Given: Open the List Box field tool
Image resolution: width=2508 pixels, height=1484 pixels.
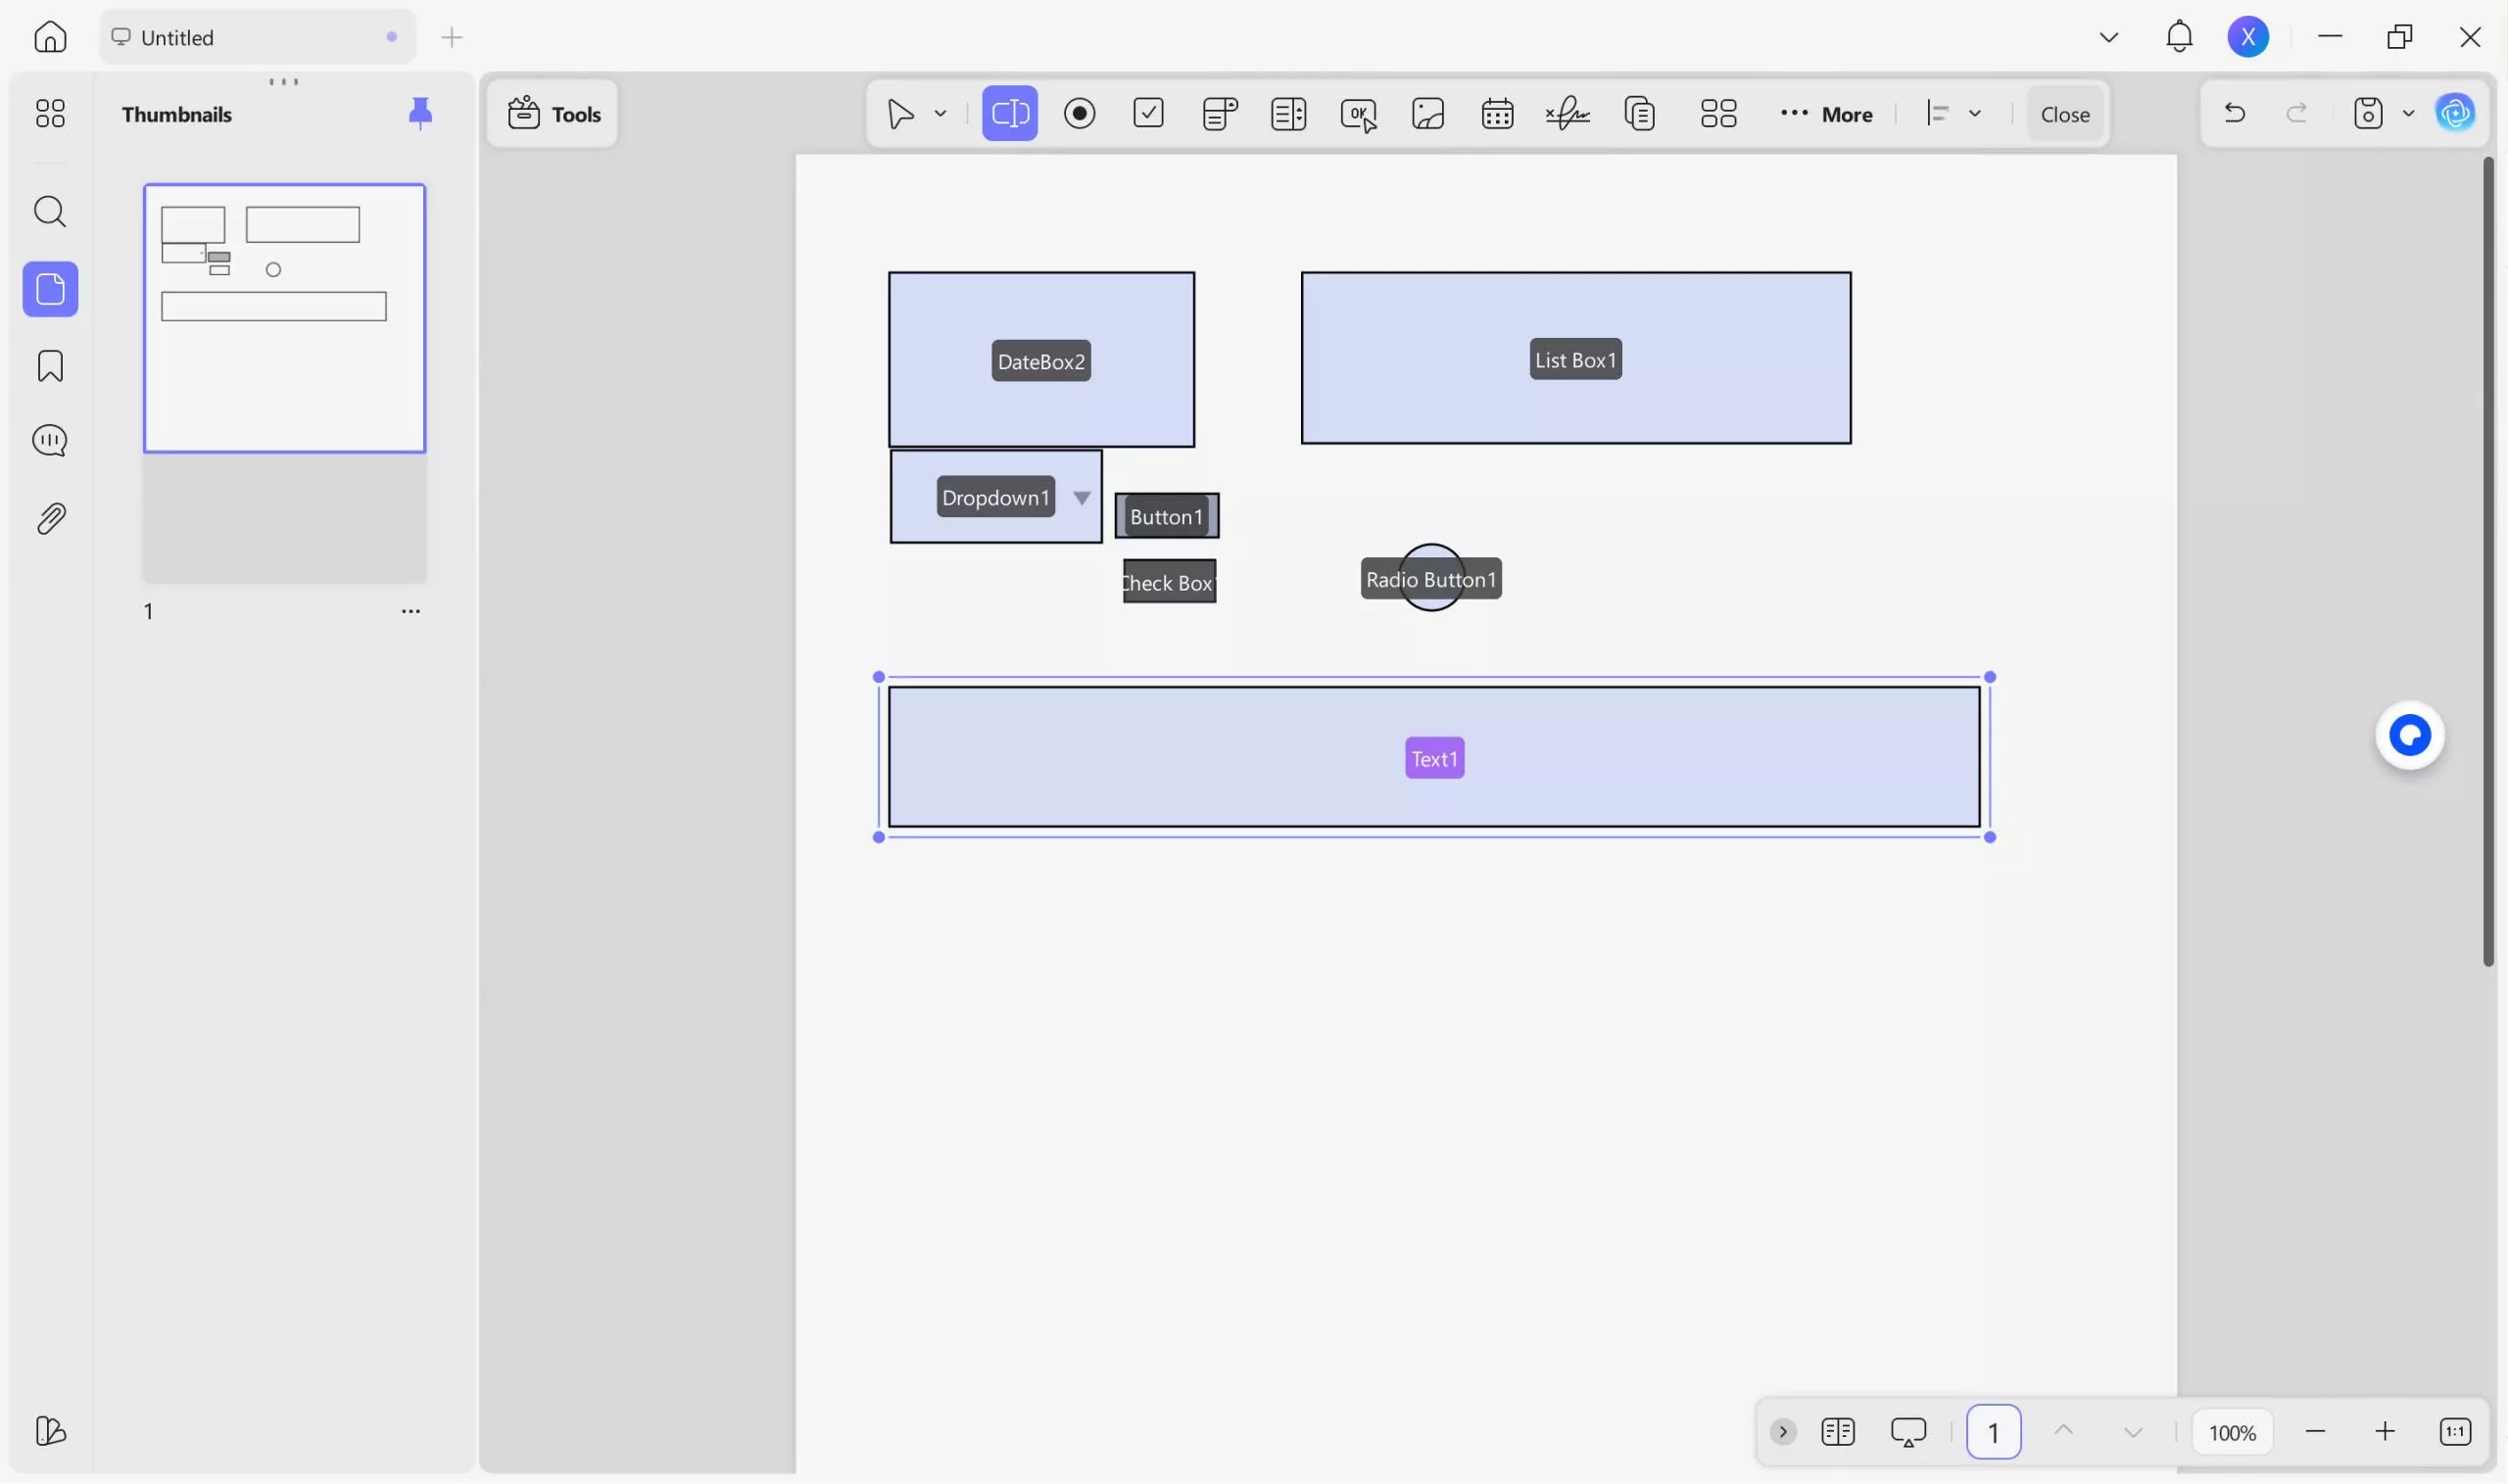Looking at the screenshot, I should (1288, 113).
